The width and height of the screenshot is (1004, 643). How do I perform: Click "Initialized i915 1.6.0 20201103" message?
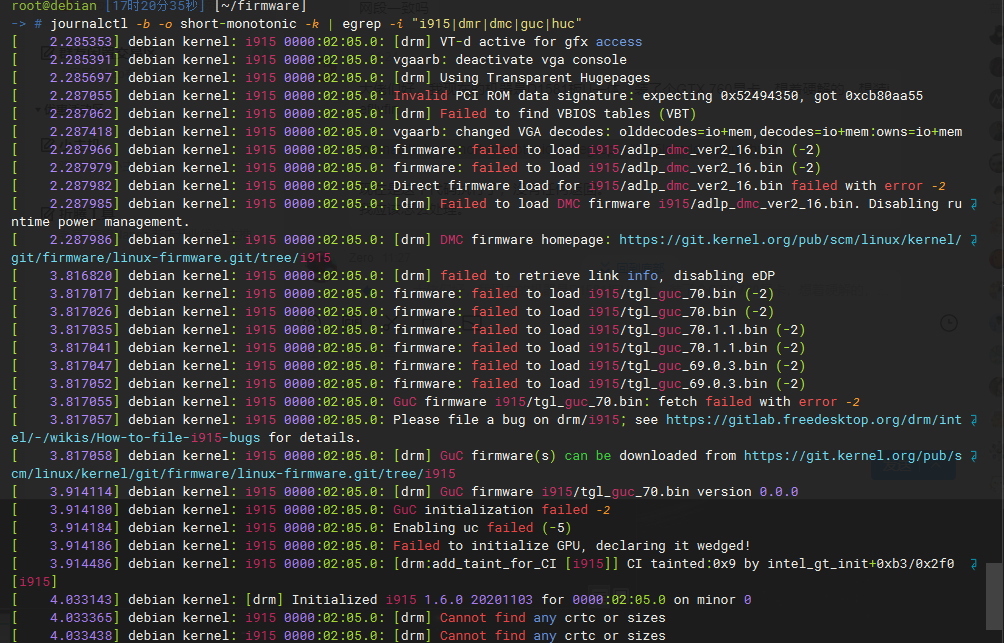412,599
